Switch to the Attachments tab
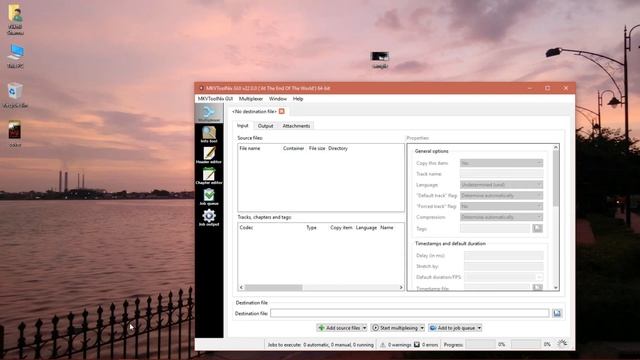Screen dimensions: 640x360 [296, 126]
